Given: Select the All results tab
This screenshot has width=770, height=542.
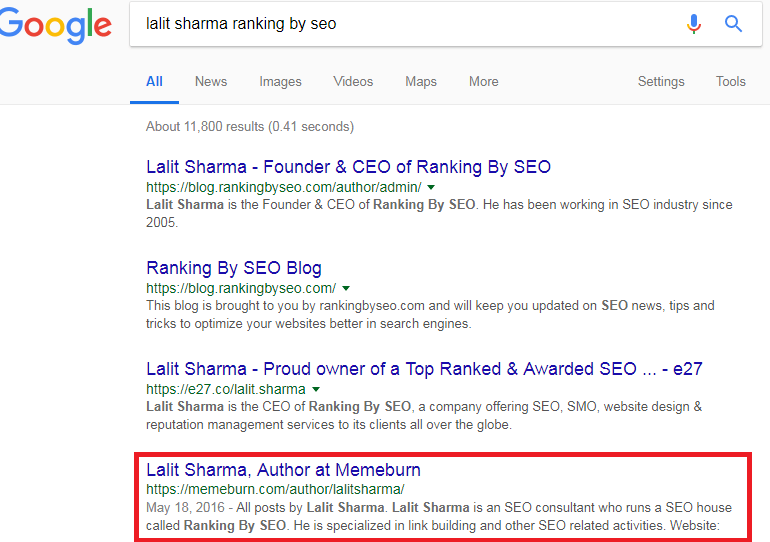Looking at the screenshot, I should point(154,81).
